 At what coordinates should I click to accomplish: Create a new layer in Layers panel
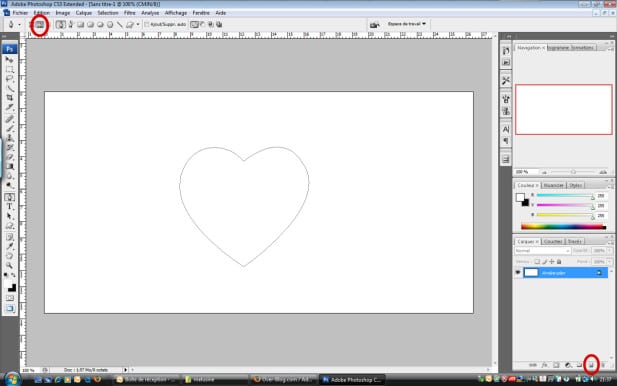(591, 365)
